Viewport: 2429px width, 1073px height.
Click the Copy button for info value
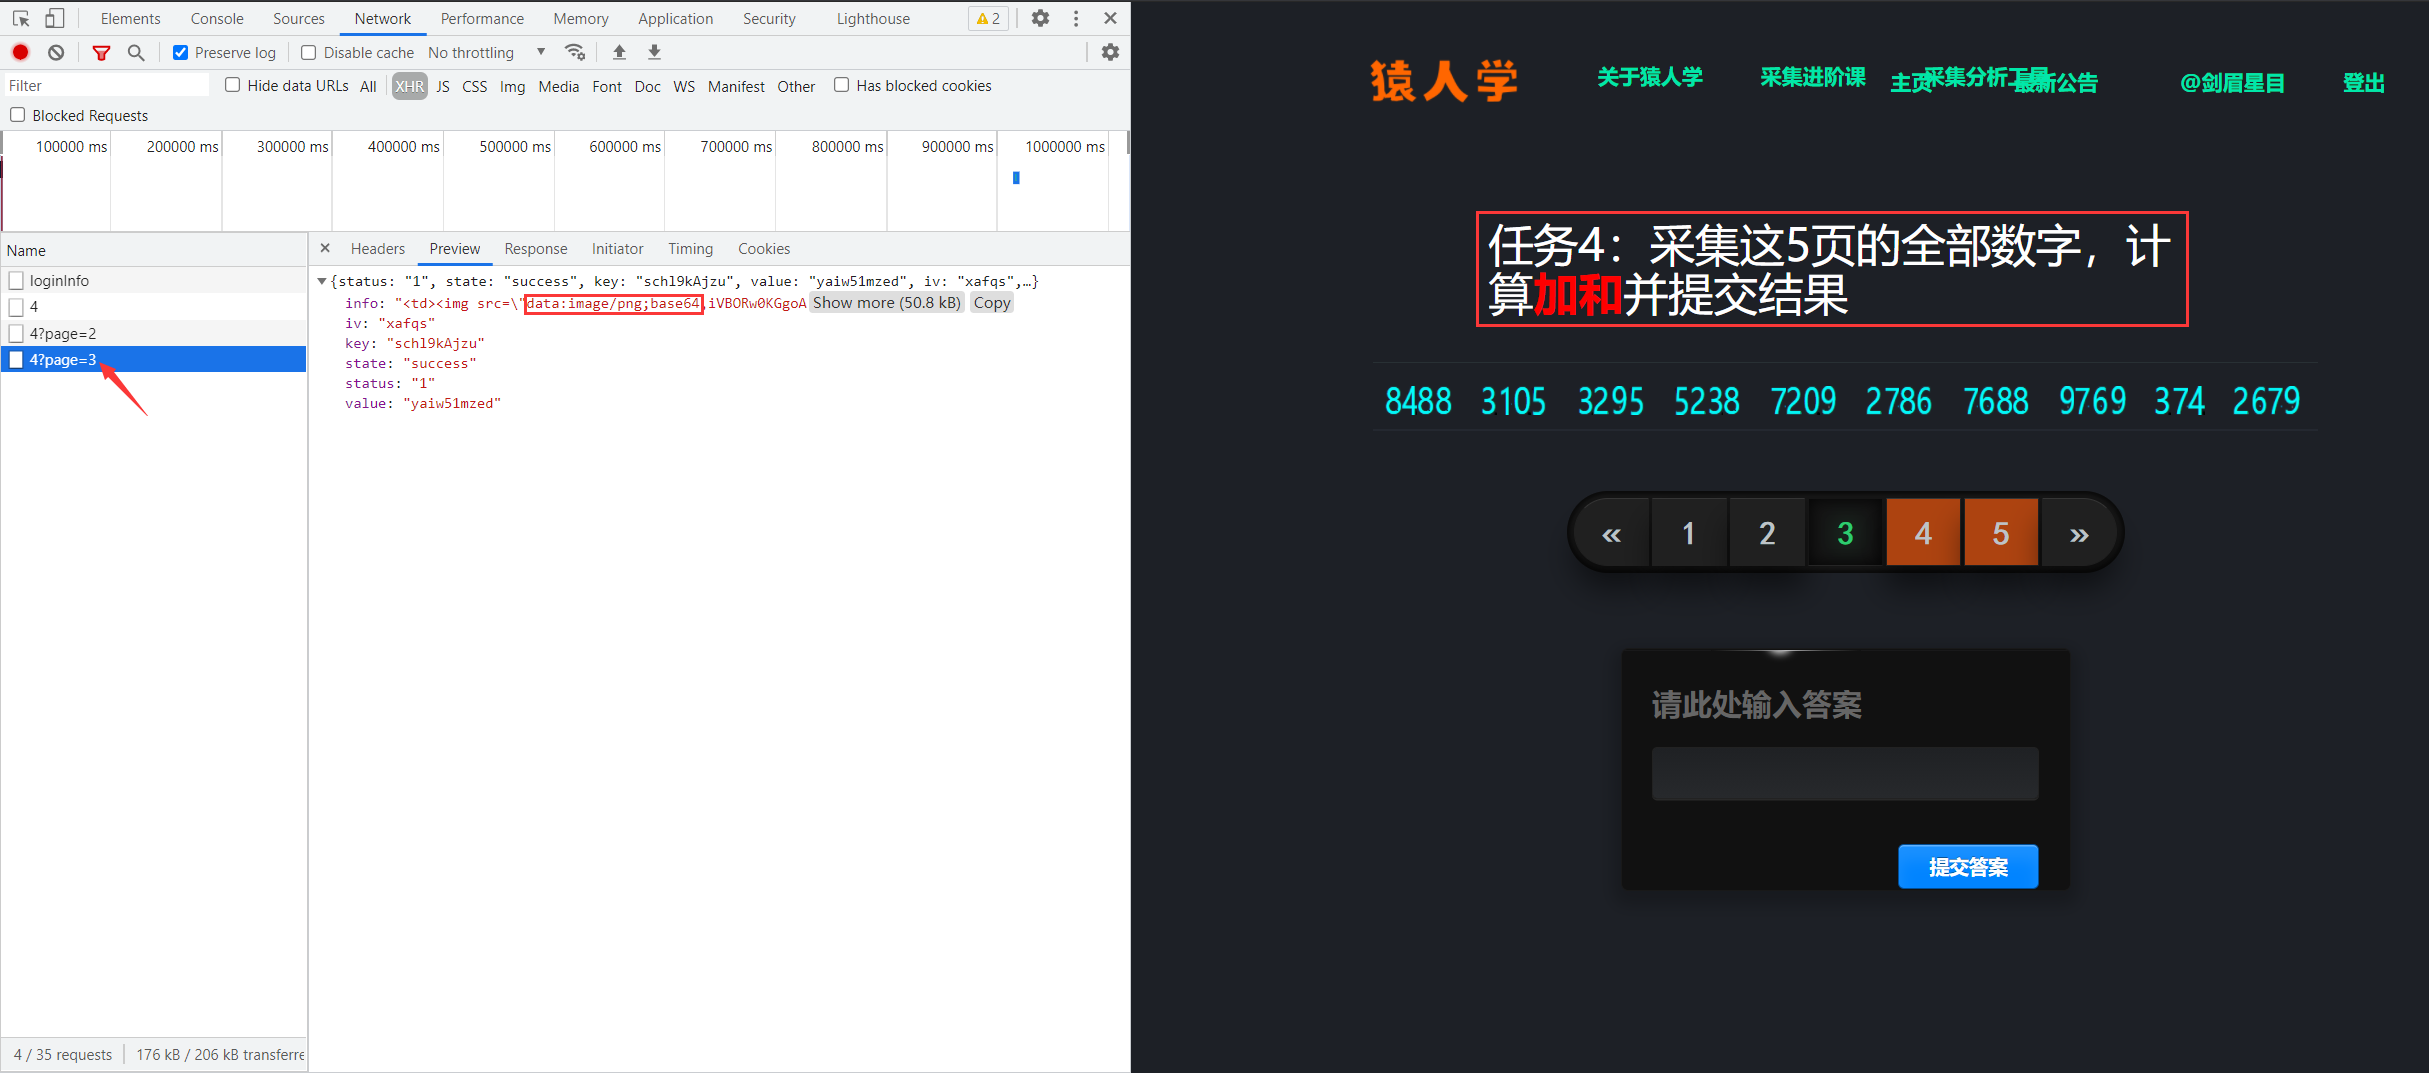pos(991,303)
